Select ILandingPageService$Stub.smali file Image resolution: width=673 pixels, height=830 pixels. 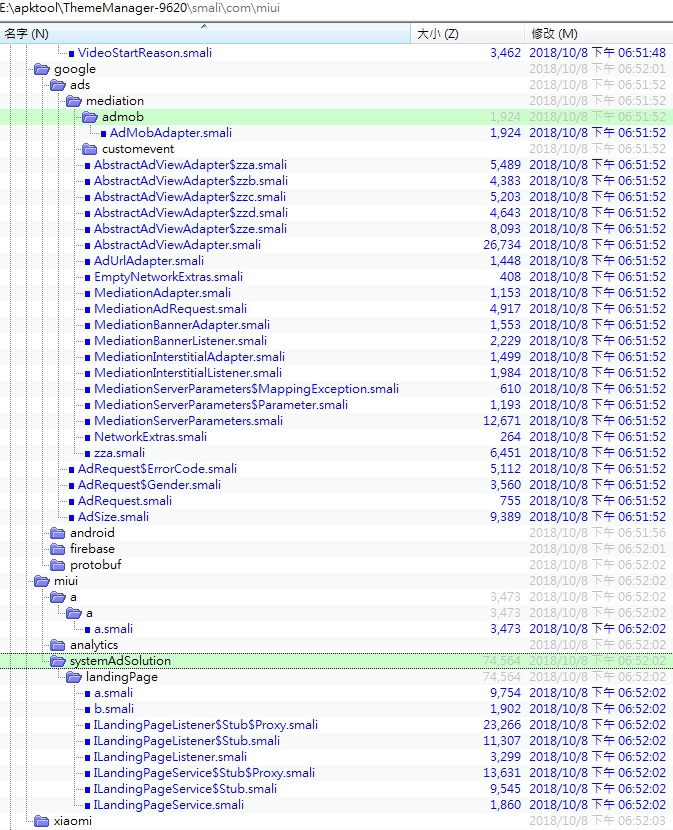(185, 789)
